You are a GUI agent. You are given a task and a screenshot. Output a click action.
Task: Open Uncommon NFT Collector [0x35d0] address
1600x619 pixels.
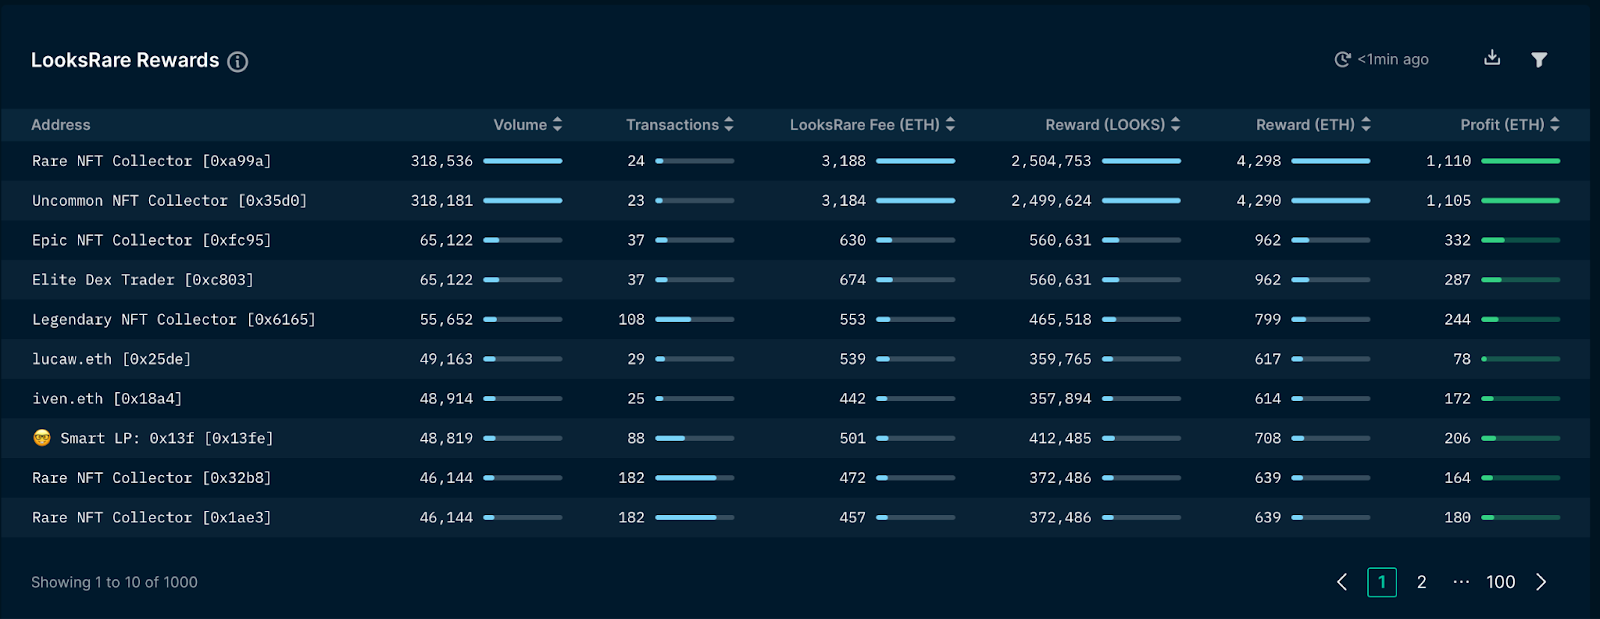(169, 201)
